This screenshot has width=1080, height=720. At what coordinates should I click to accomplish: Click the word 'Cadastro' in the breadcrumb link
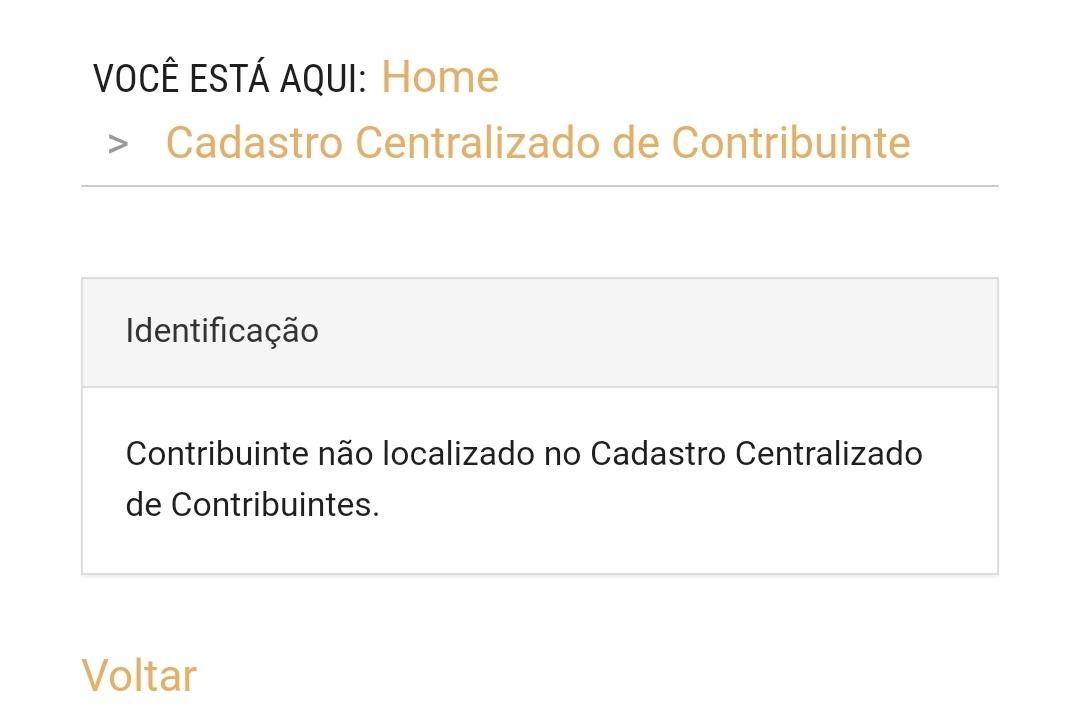(254, 143)
